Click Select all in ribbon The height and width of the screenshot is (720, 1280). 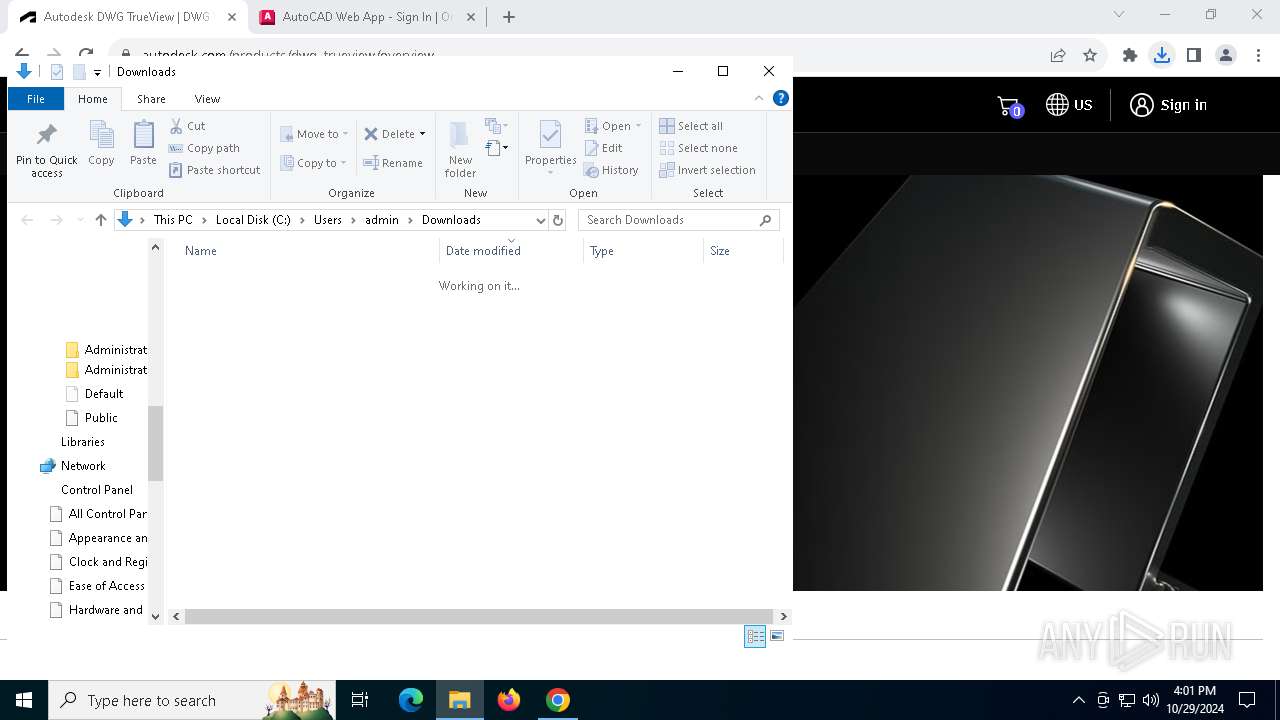[691, 126]
